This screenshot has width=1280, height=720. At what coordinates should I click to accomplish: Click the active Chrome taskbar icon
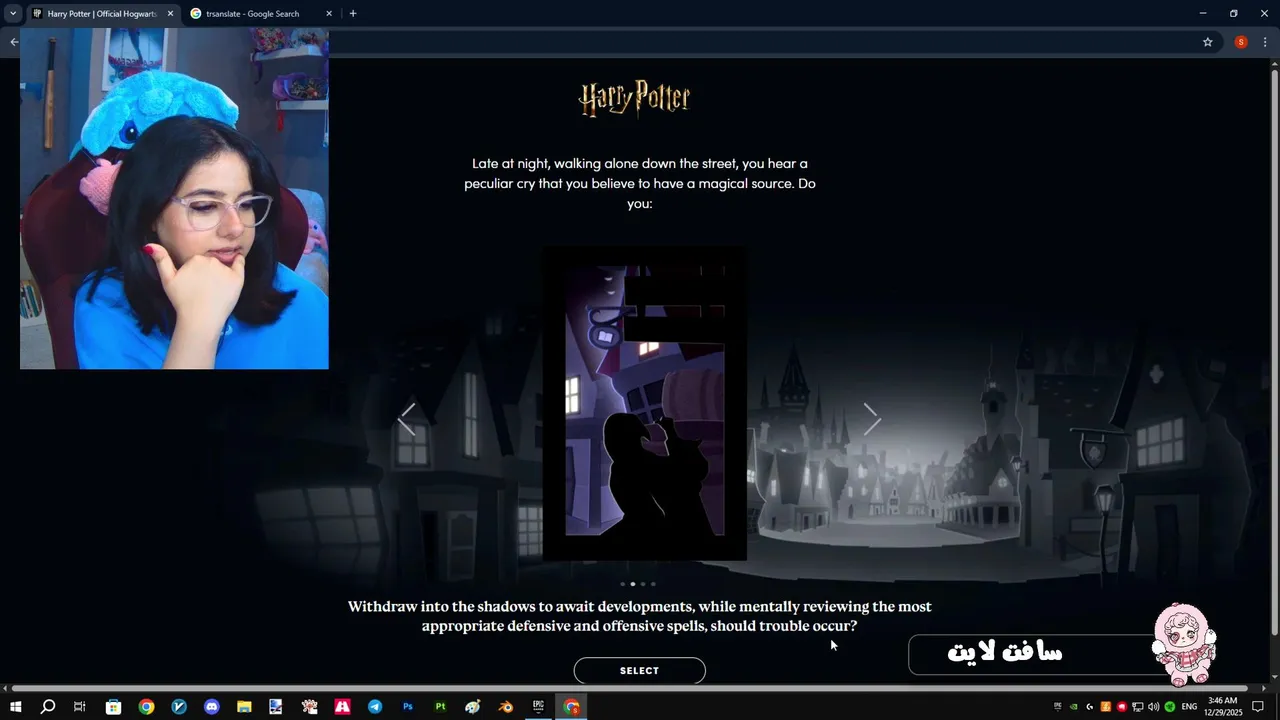tap(571, 707)
